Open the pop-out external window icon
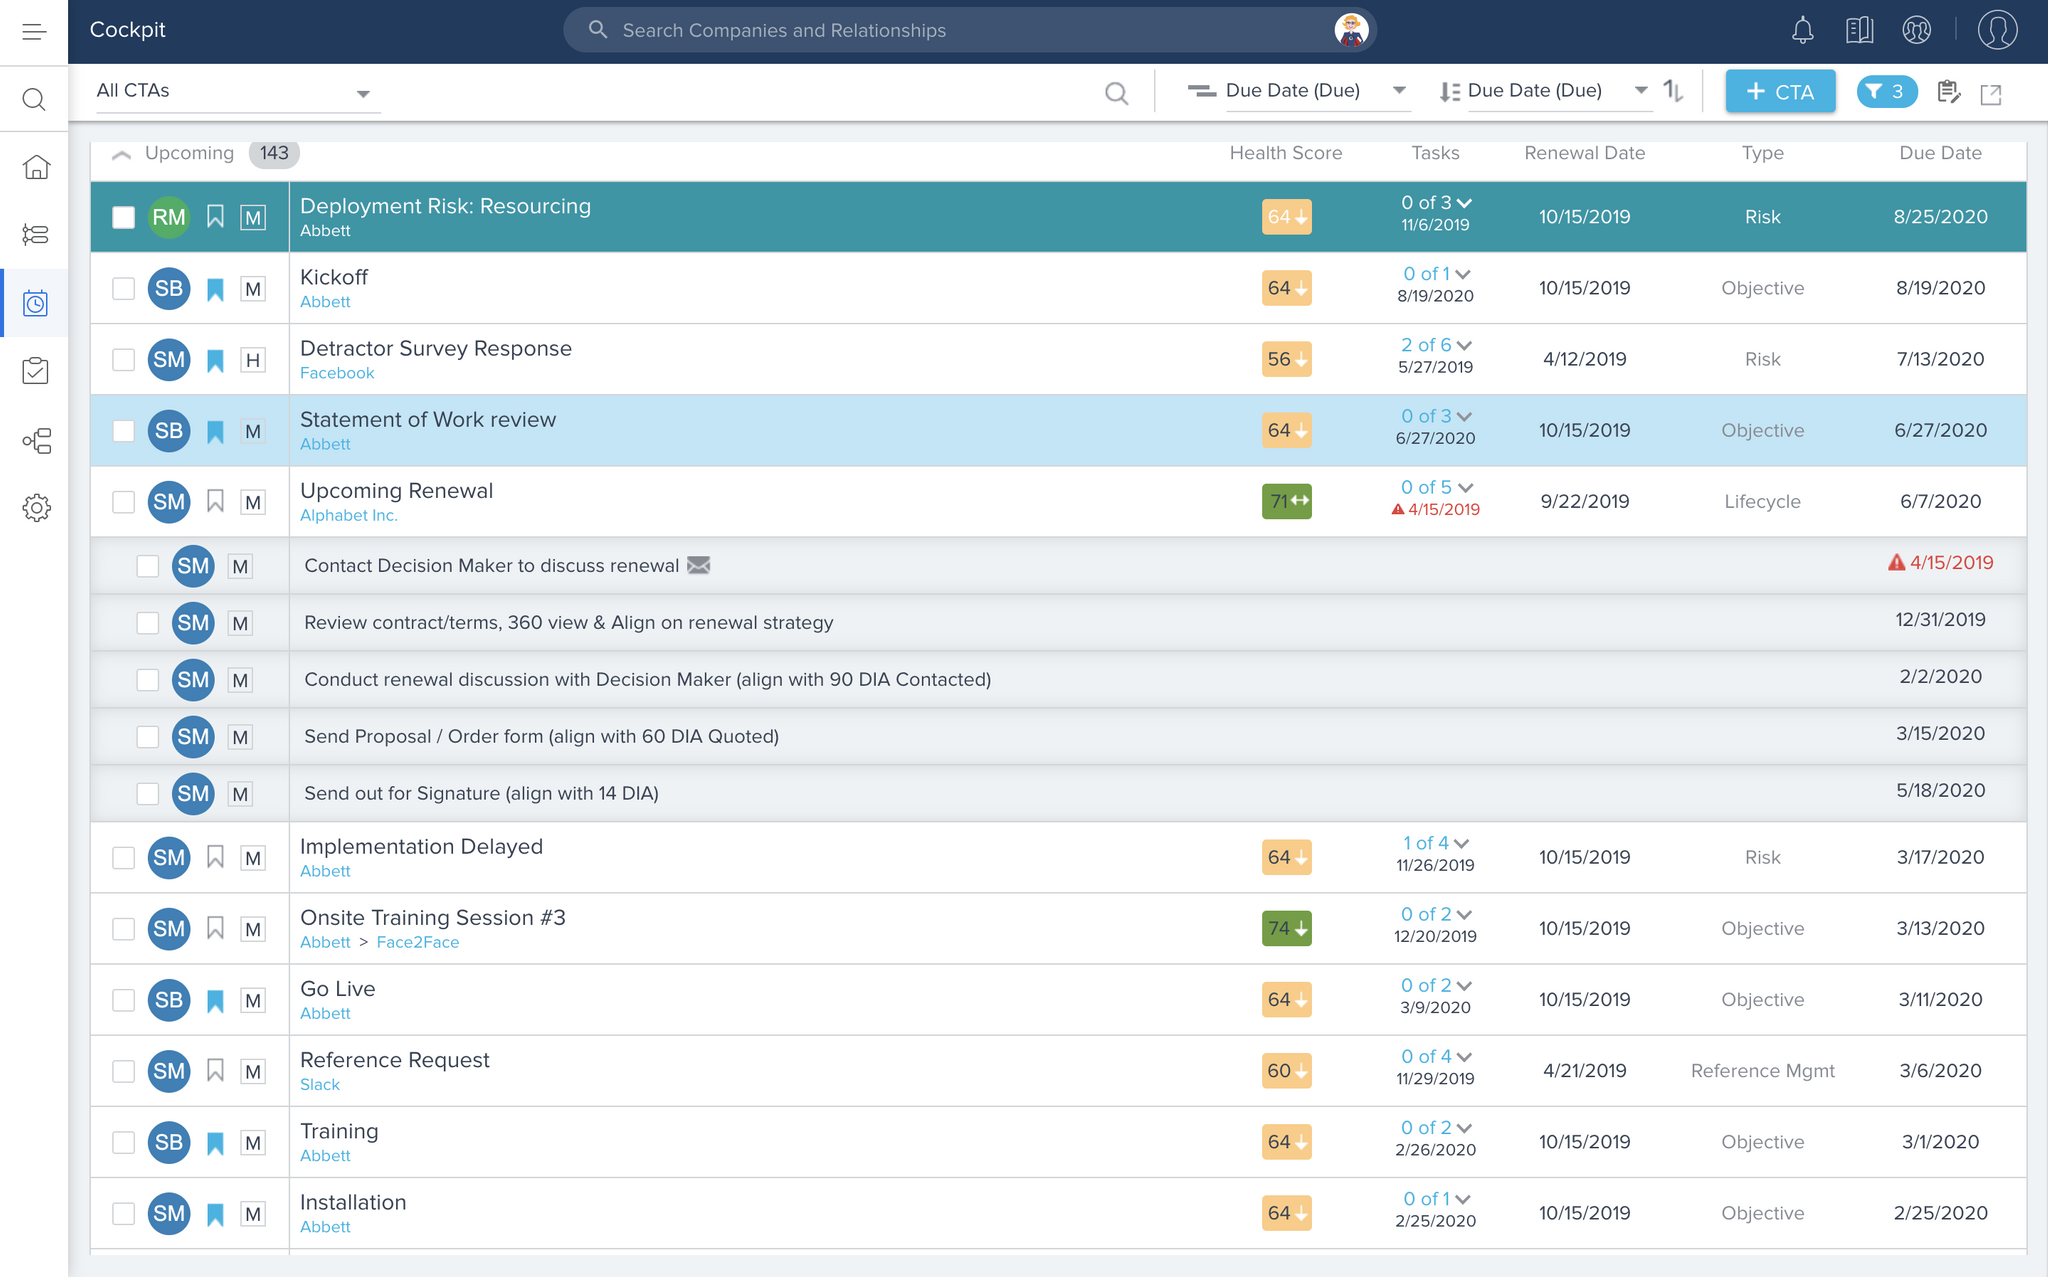This screenshot has height=1277, width=2048. (1991, 94)
